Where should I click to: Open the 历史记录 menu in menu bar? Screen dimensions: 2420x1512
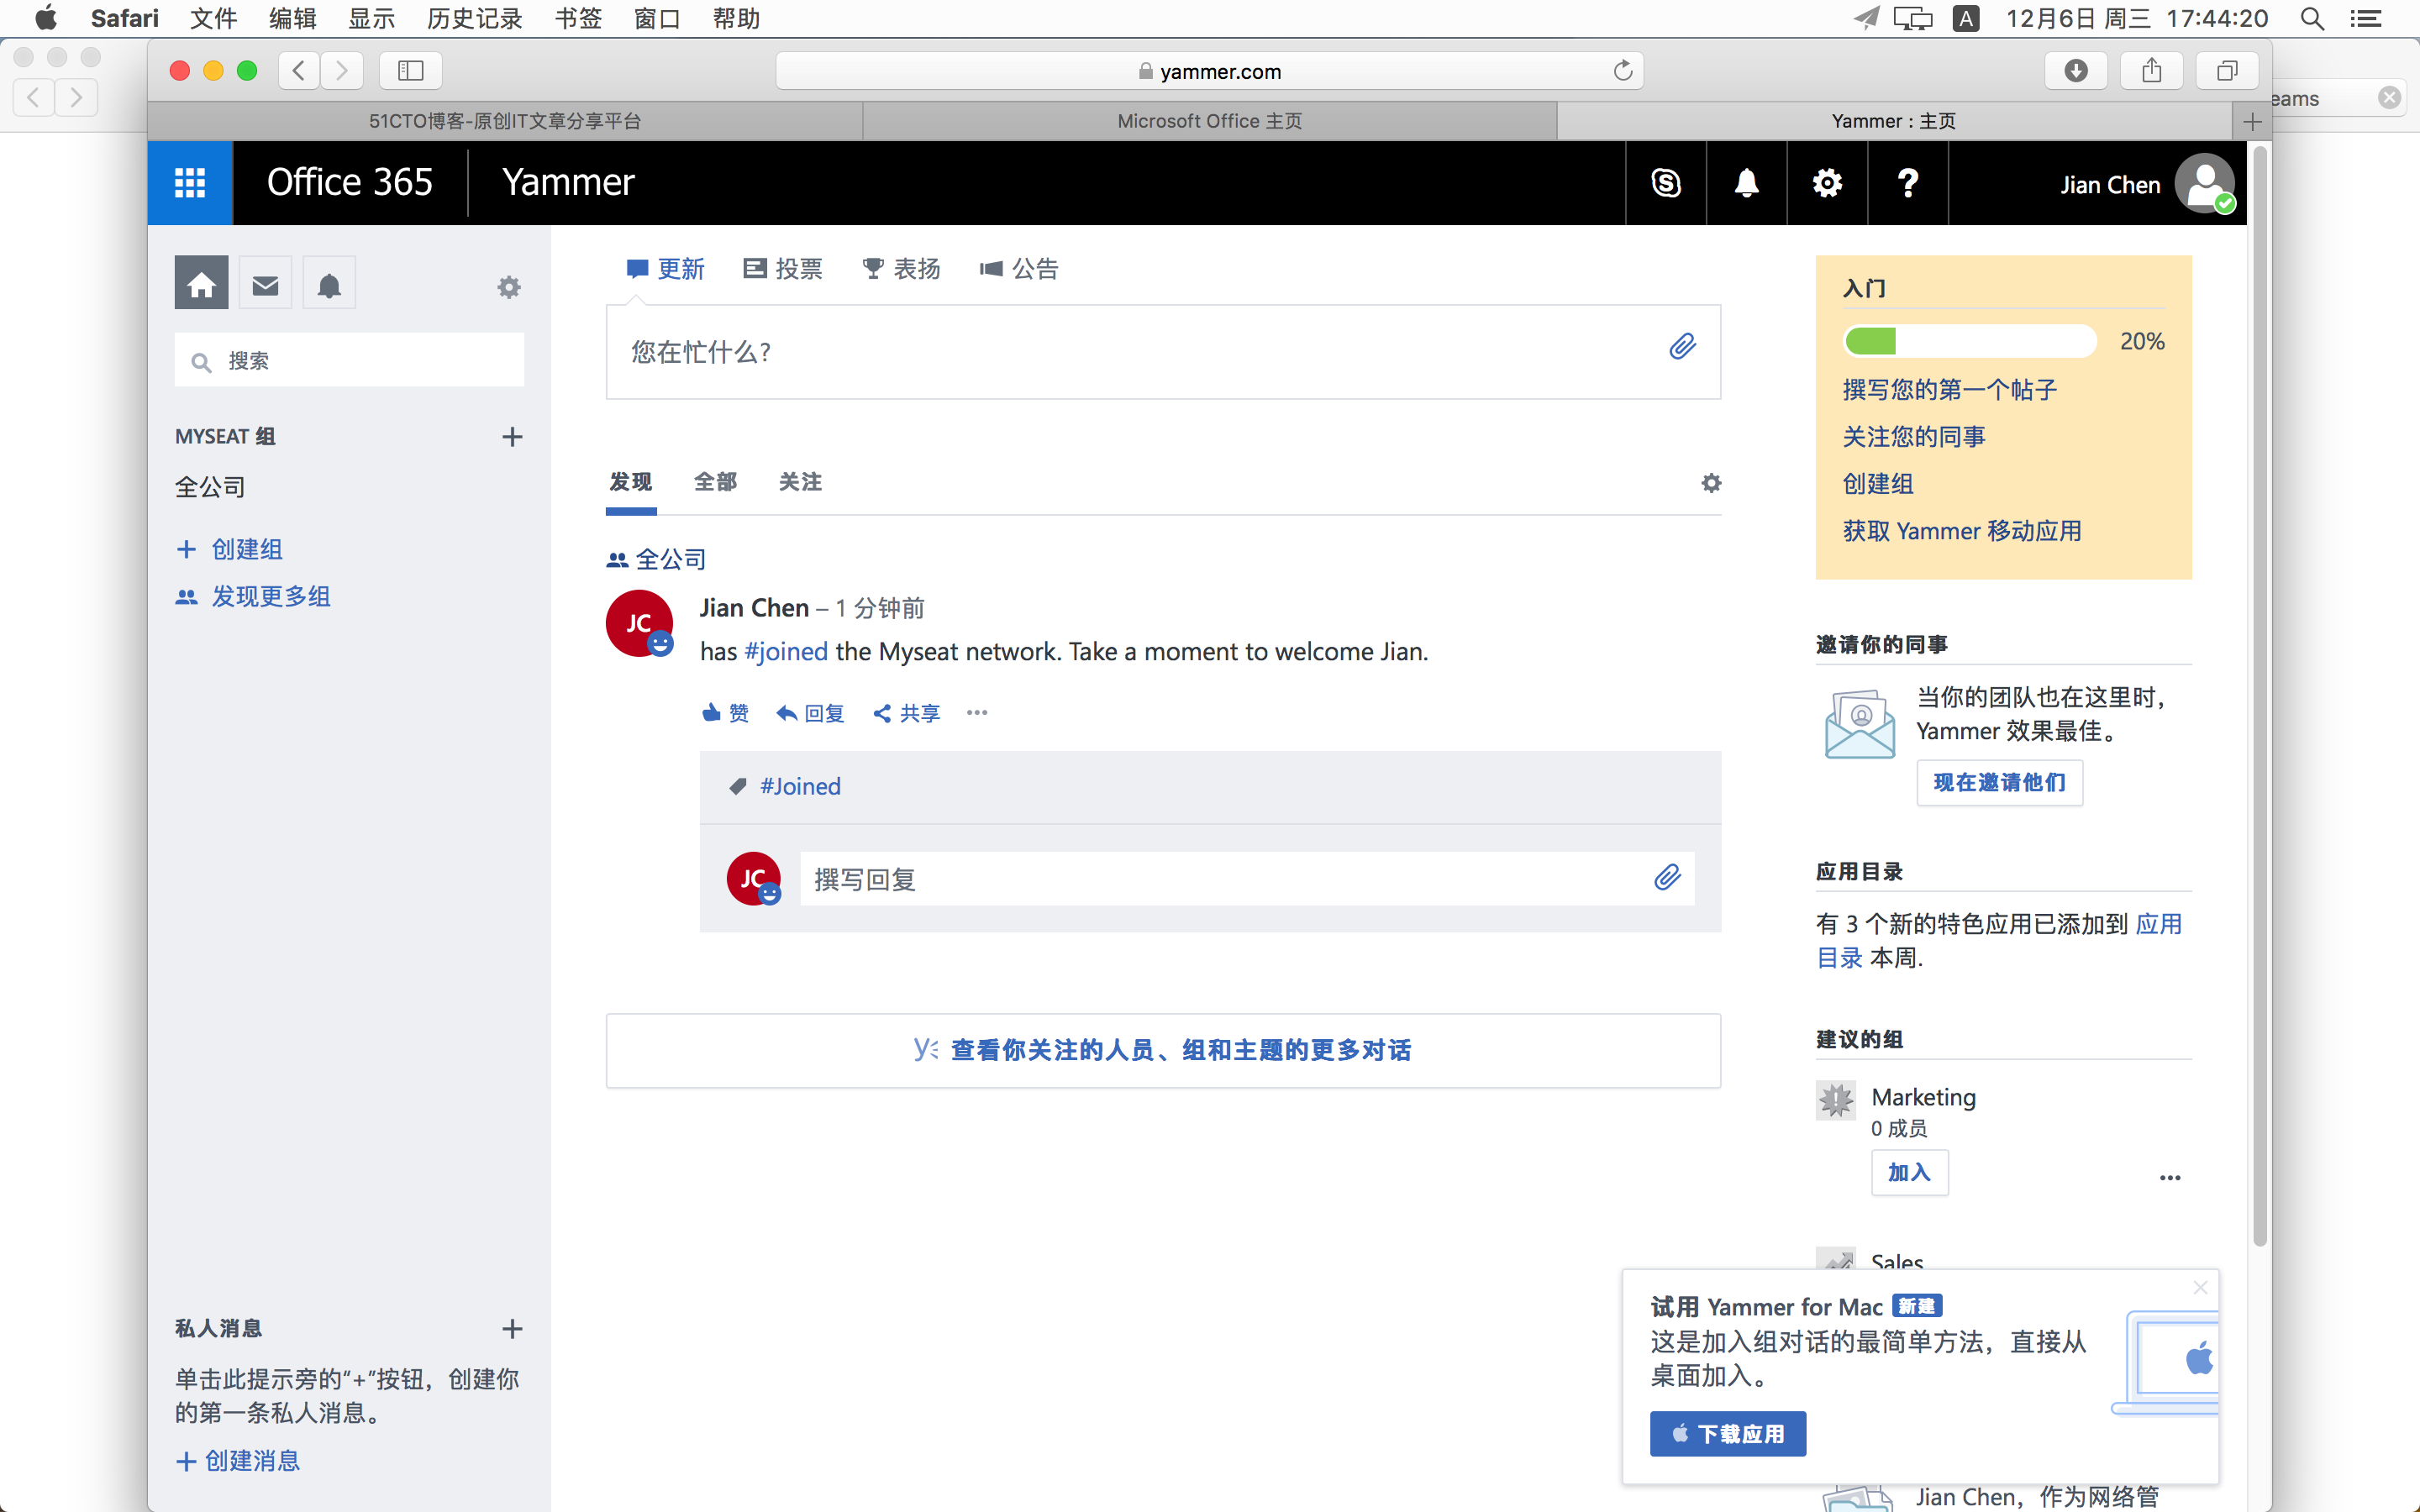click(475, 18)
